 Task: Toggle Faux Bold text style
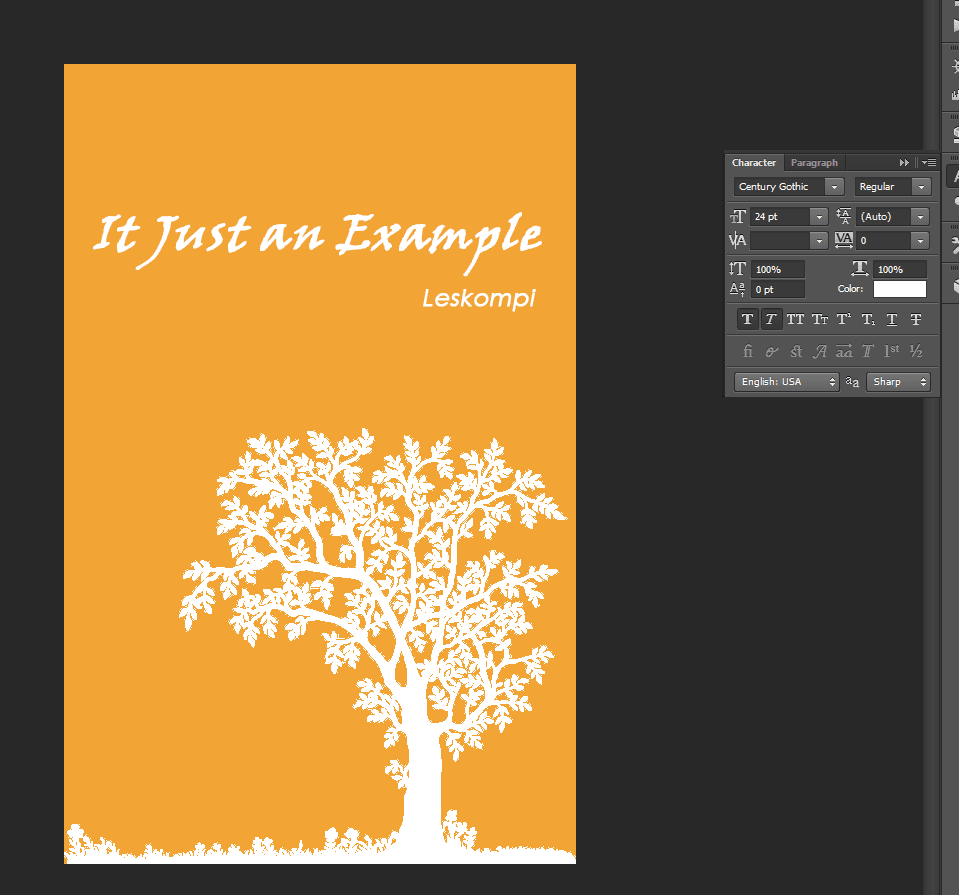[x=747, y=320]
